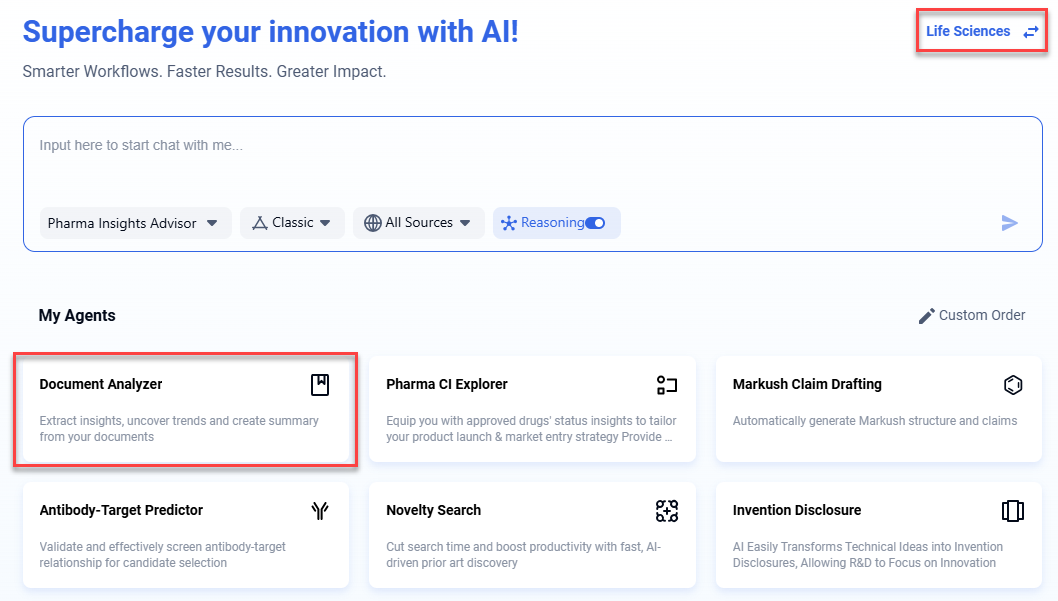The image size is (1058, 601).
Task: Toggle the Reasoning switch
Action: click(x=595, y=223)
